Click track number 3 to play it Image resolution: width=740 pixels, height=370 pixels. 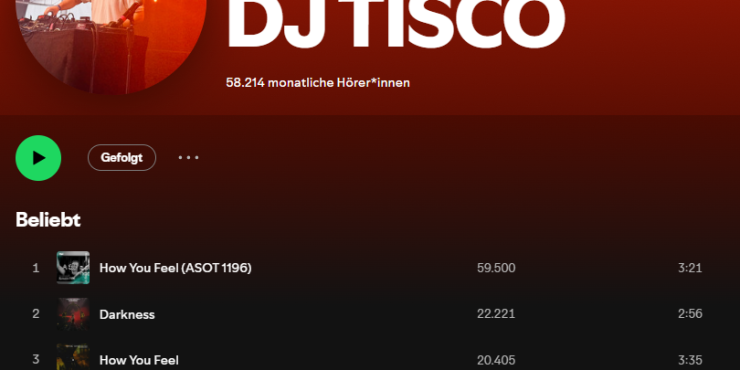pyautogui.click(x=36, y=360)
